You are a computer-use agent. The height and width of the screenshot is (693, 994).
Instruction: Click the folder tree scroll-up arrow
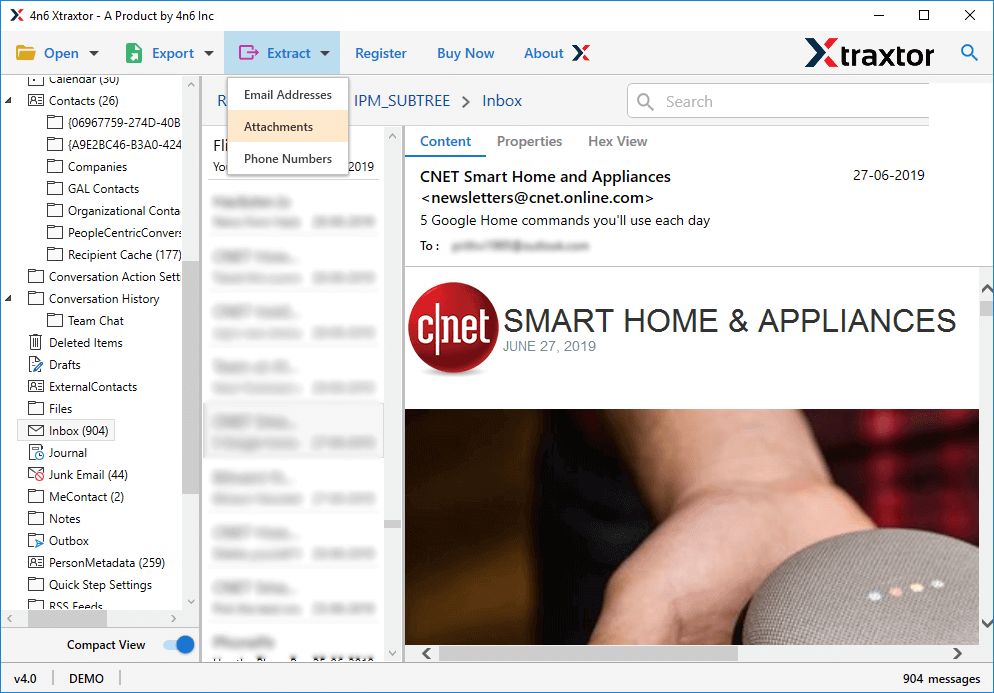click(191, 84)
